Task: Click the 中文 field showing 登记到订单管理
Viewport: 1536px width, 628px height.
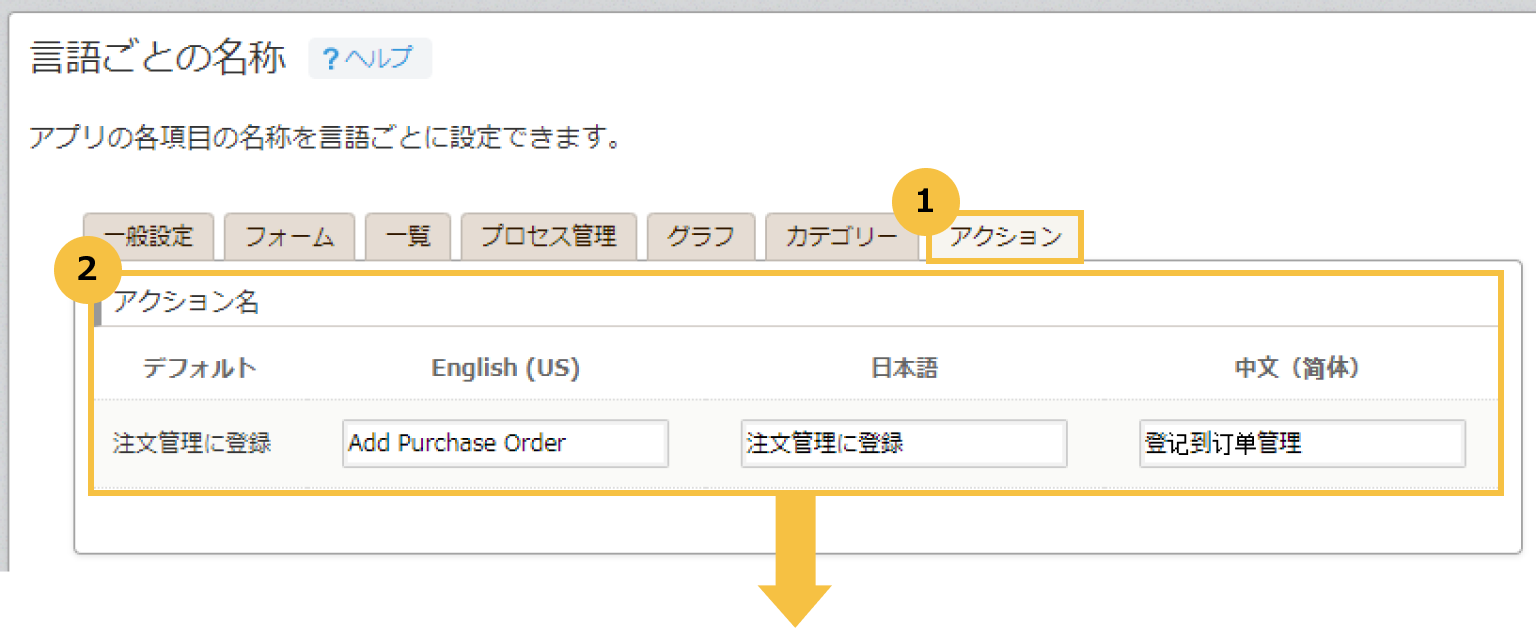Action: tap(1302, 443)
